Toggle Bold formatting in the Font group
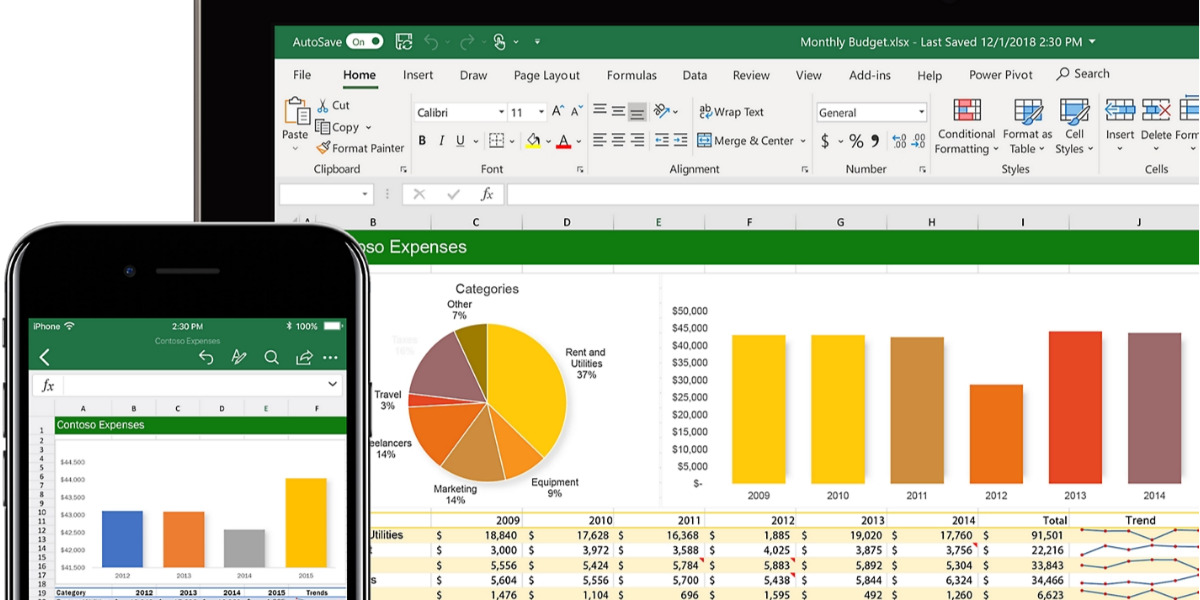1200x600 pixels. click(x=422, y=141)
